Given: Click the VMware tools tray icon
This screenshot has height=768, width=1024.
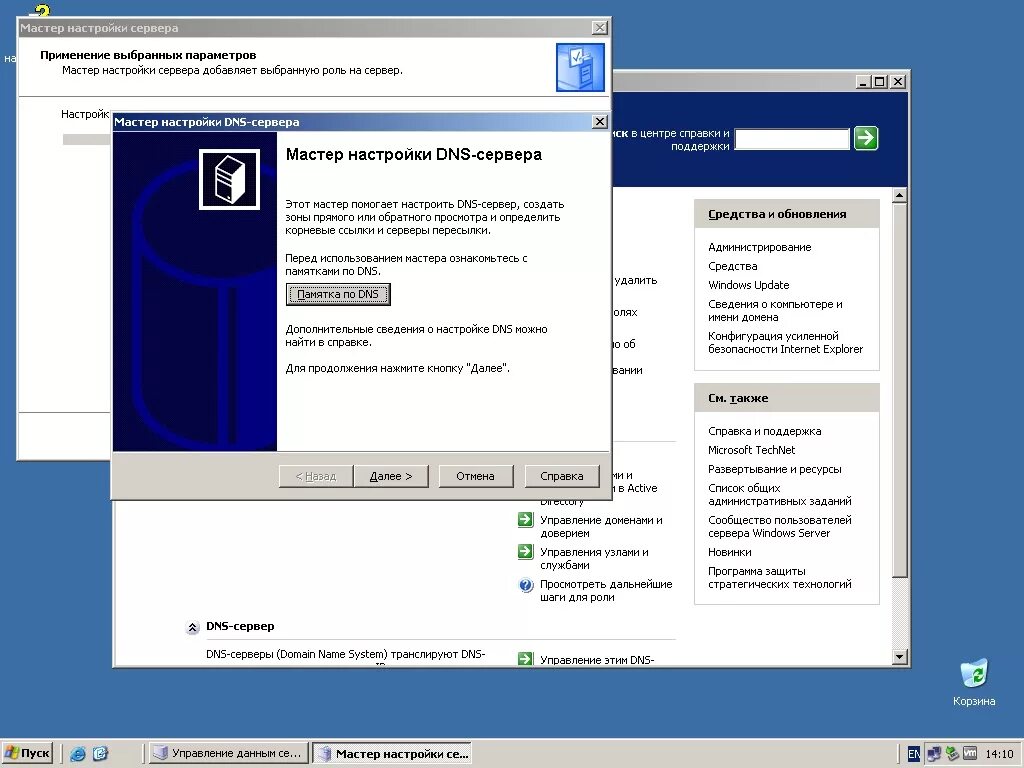Looking at the screenshot, I should click(970, 754).
